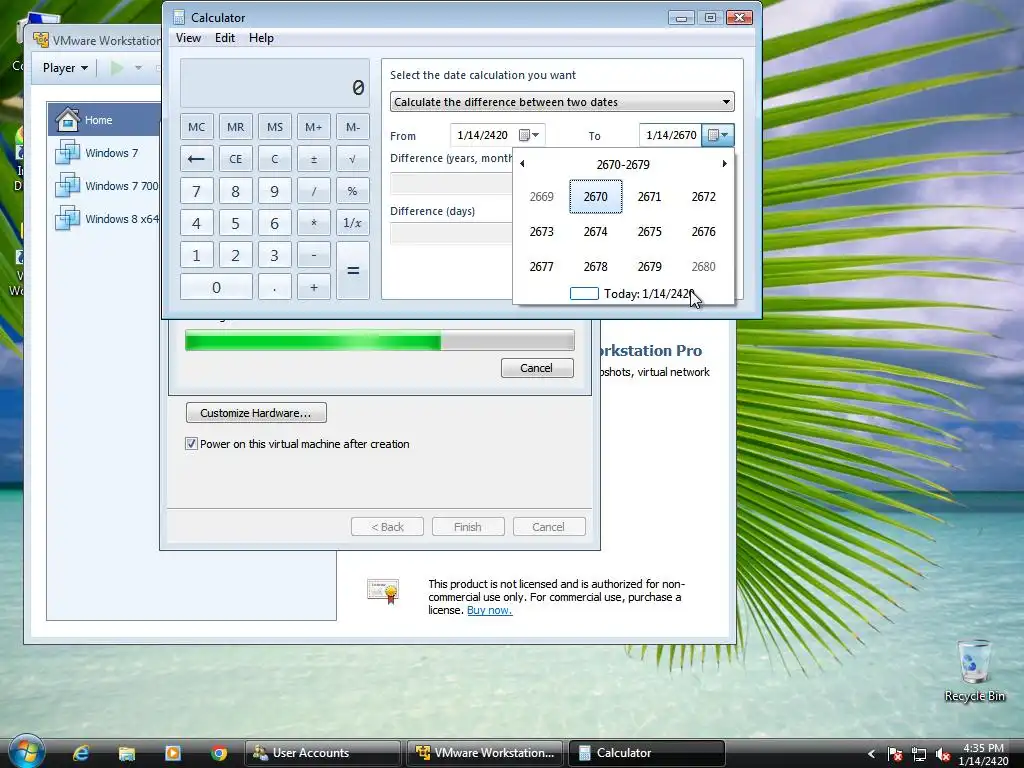This screenshot has height=768, width=1024.
Task: Launch Internet Explorer from the taskbar
Action: 81,753
